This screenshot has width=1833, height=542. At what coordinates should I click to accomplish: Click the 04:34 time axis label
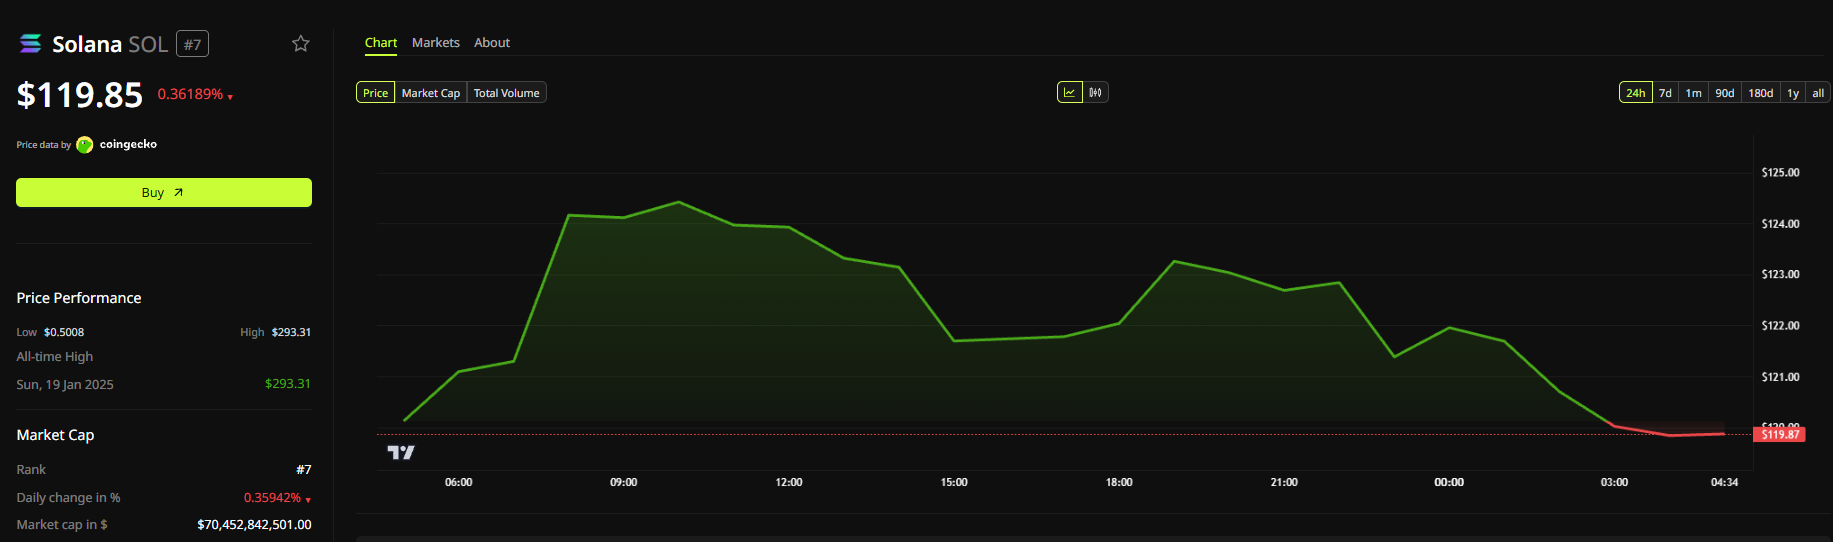click(1725, 483)
